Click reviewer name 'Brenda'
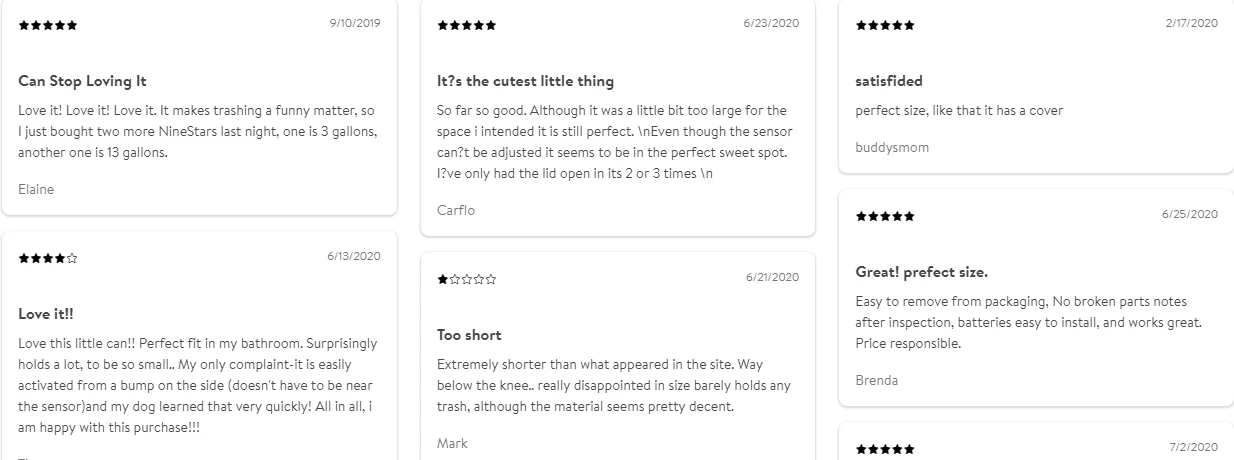Viewport: 1234px width, 460px height. click(x=877, y=380)
